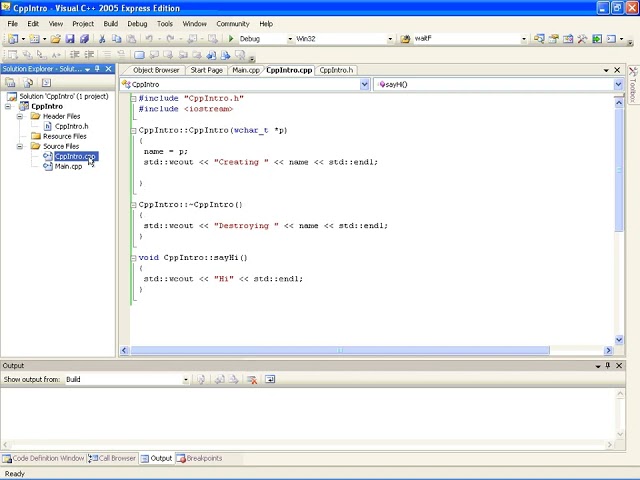640x480 pixels.
Task: Click the Add New Item toolbar icon
Action: pyautogui.click(x=35, y=39)
